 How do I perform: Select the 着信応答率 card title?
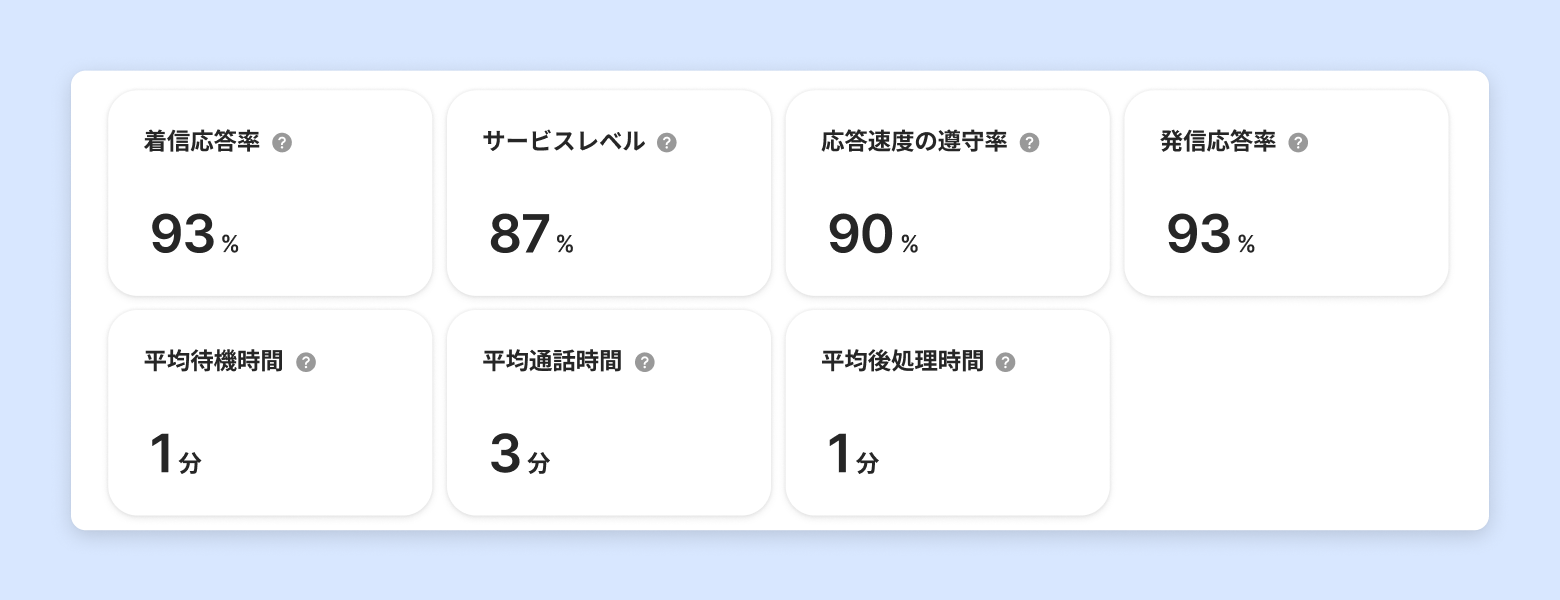click(202, 142)
